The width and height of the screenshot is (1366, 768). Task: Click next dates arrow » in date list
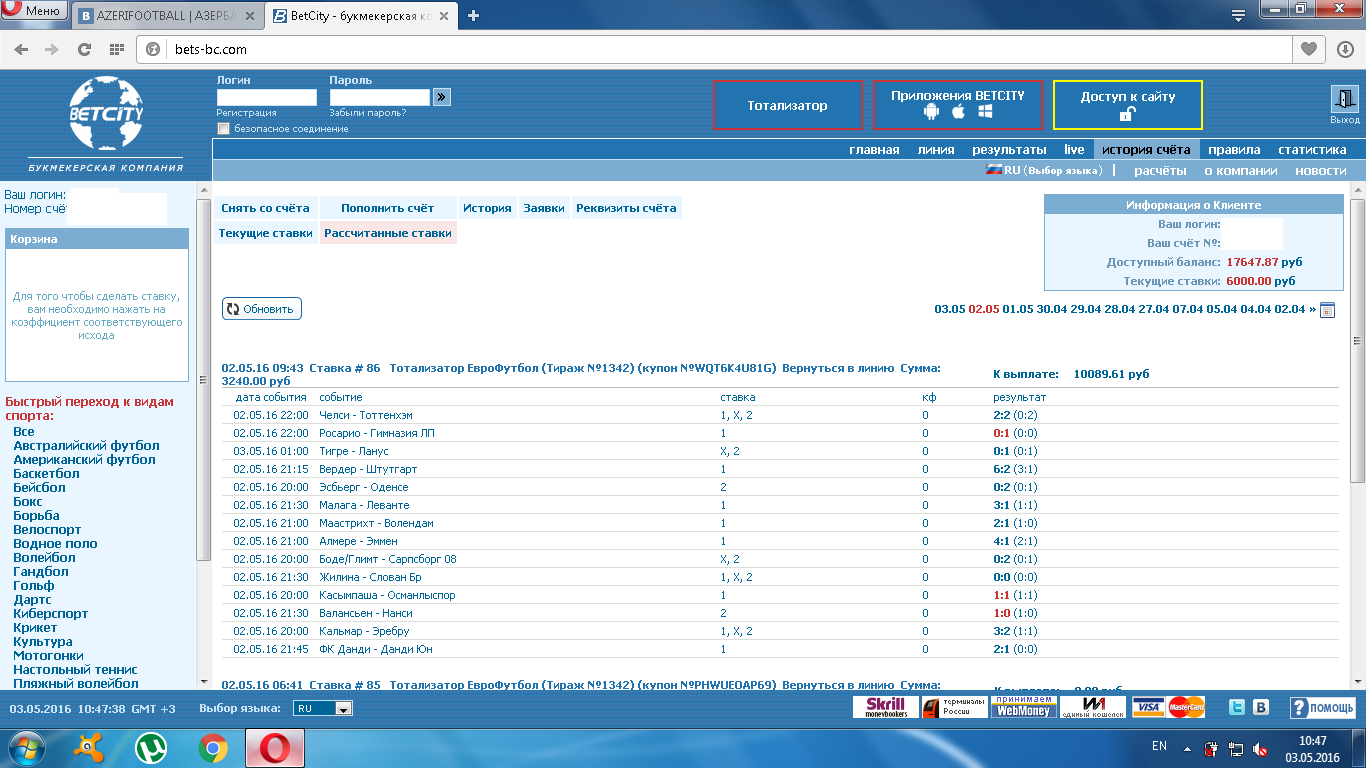[1312, 309]
